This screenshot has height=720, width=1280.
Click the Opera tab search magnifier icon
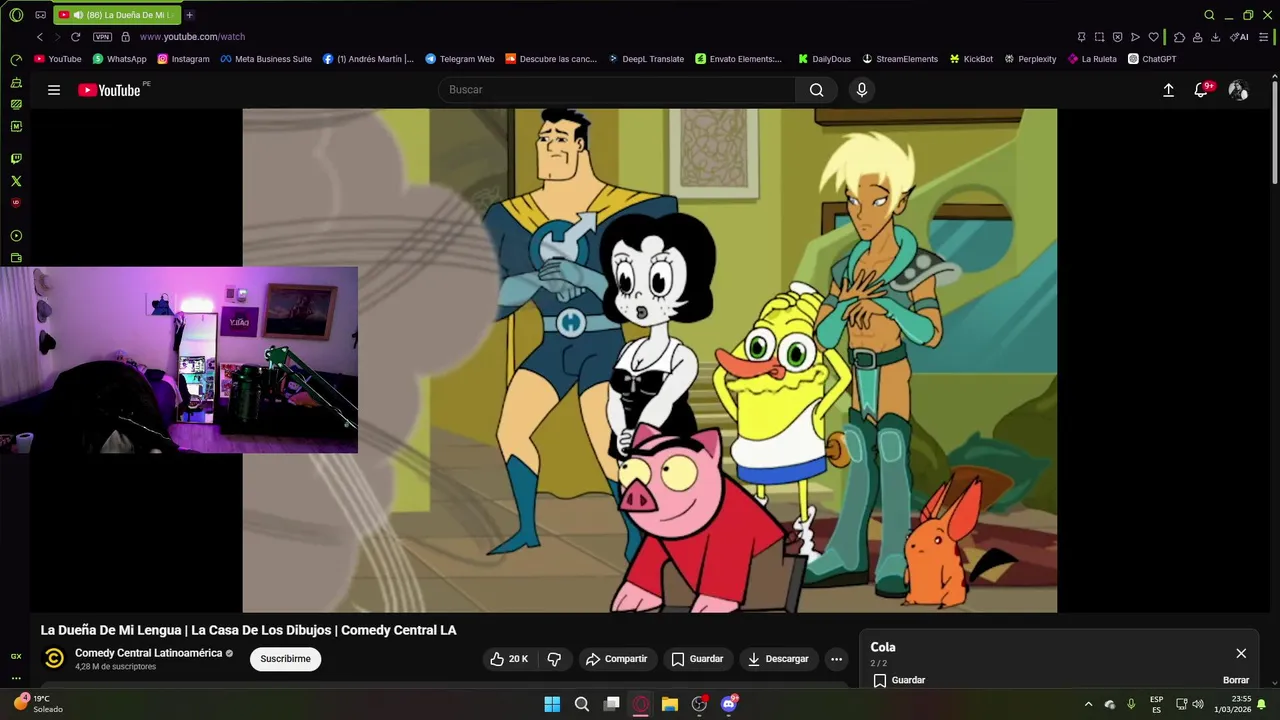[x=1209, y=15]
